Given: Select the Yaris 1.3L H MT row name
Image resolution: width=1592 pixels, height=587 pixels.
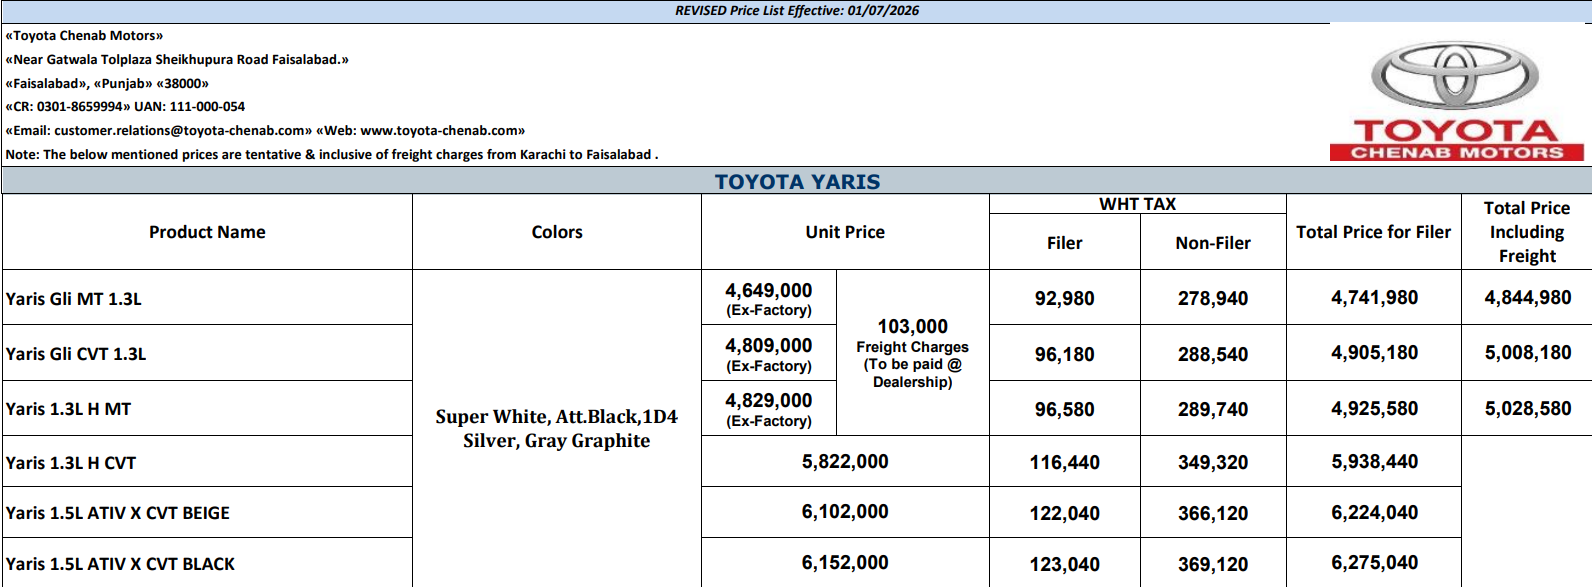Looking at the screenshot, I should click(68, 409).
